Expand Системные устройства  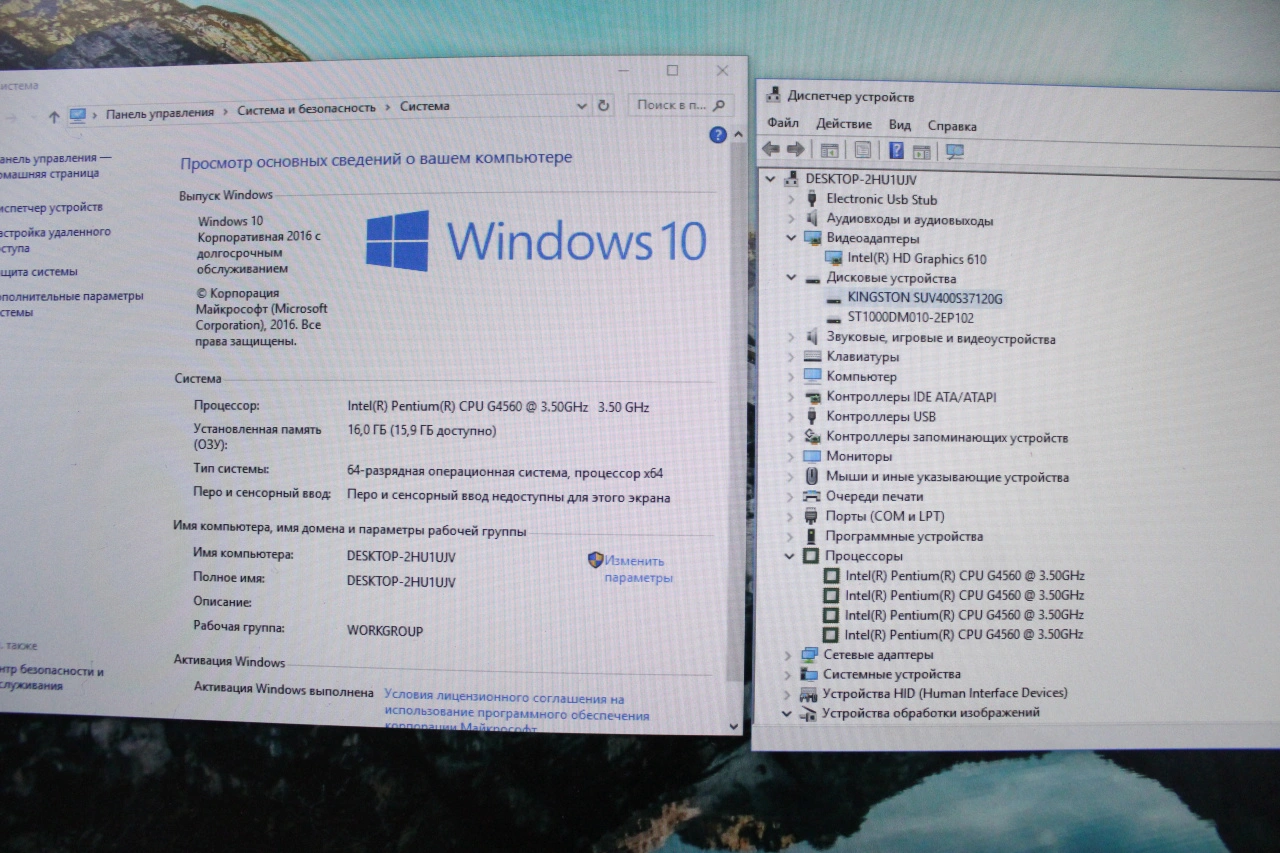click(x=789, y=674)
